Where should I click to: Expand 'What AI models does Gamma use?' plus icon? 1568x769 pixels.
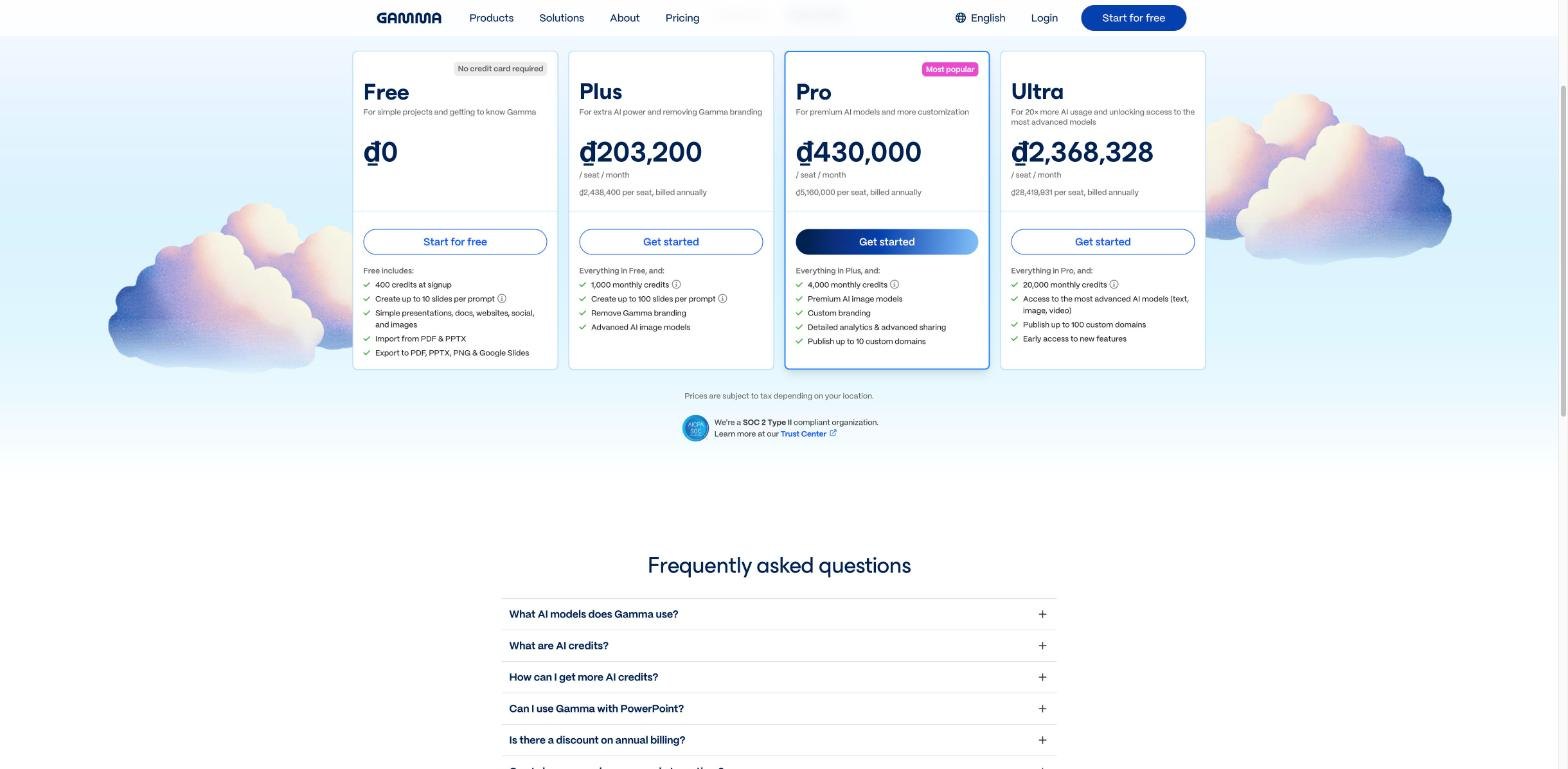click(1042, 614)
